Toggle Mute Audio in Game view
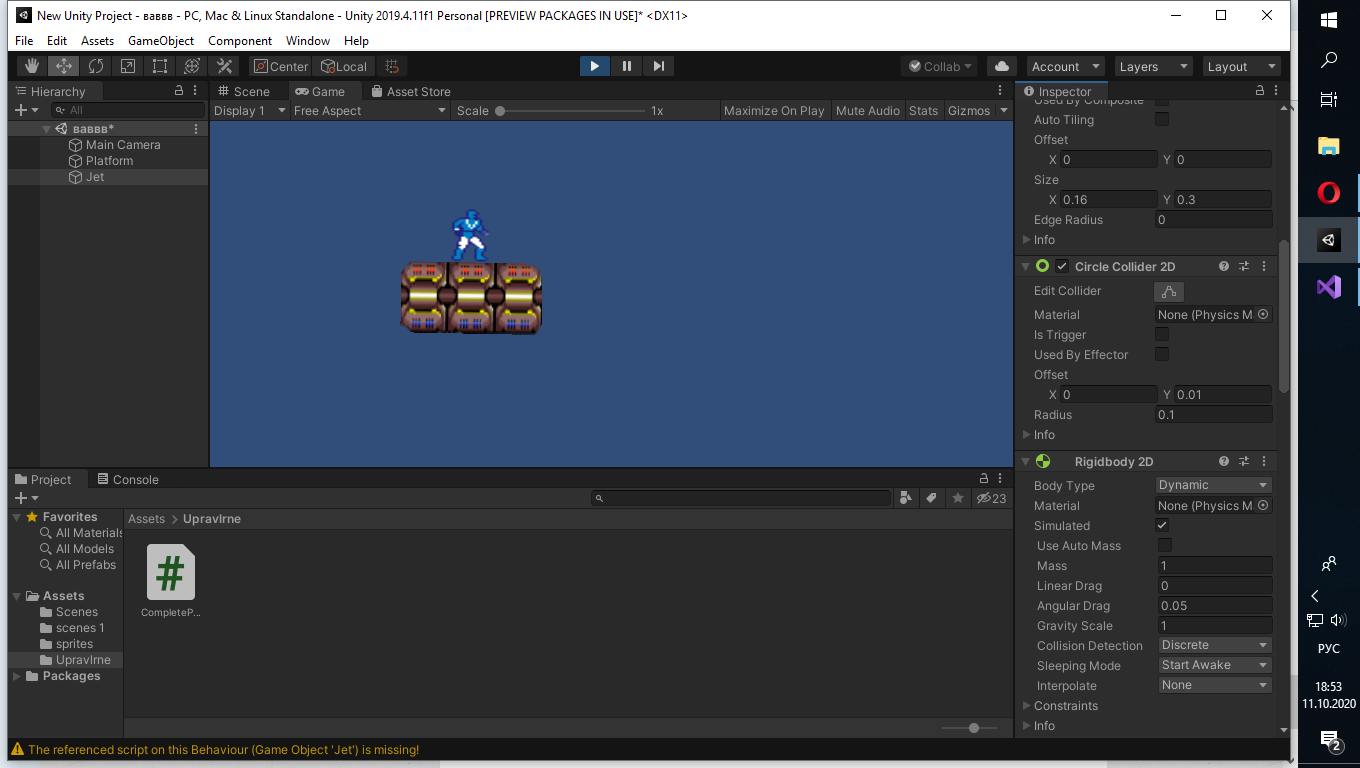 (x=867, y=110)
